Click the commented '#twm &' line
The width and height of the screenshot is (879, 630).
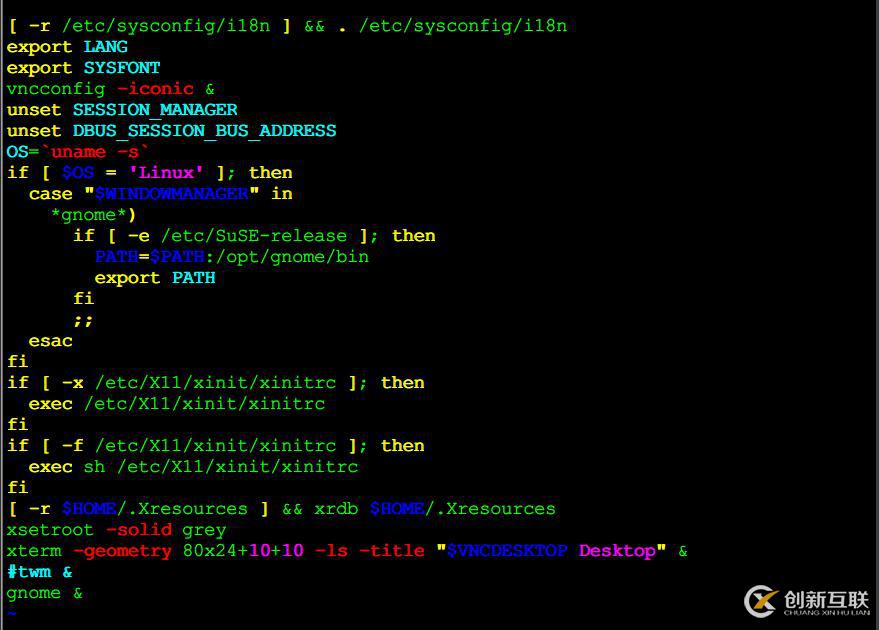coord(39,572)
